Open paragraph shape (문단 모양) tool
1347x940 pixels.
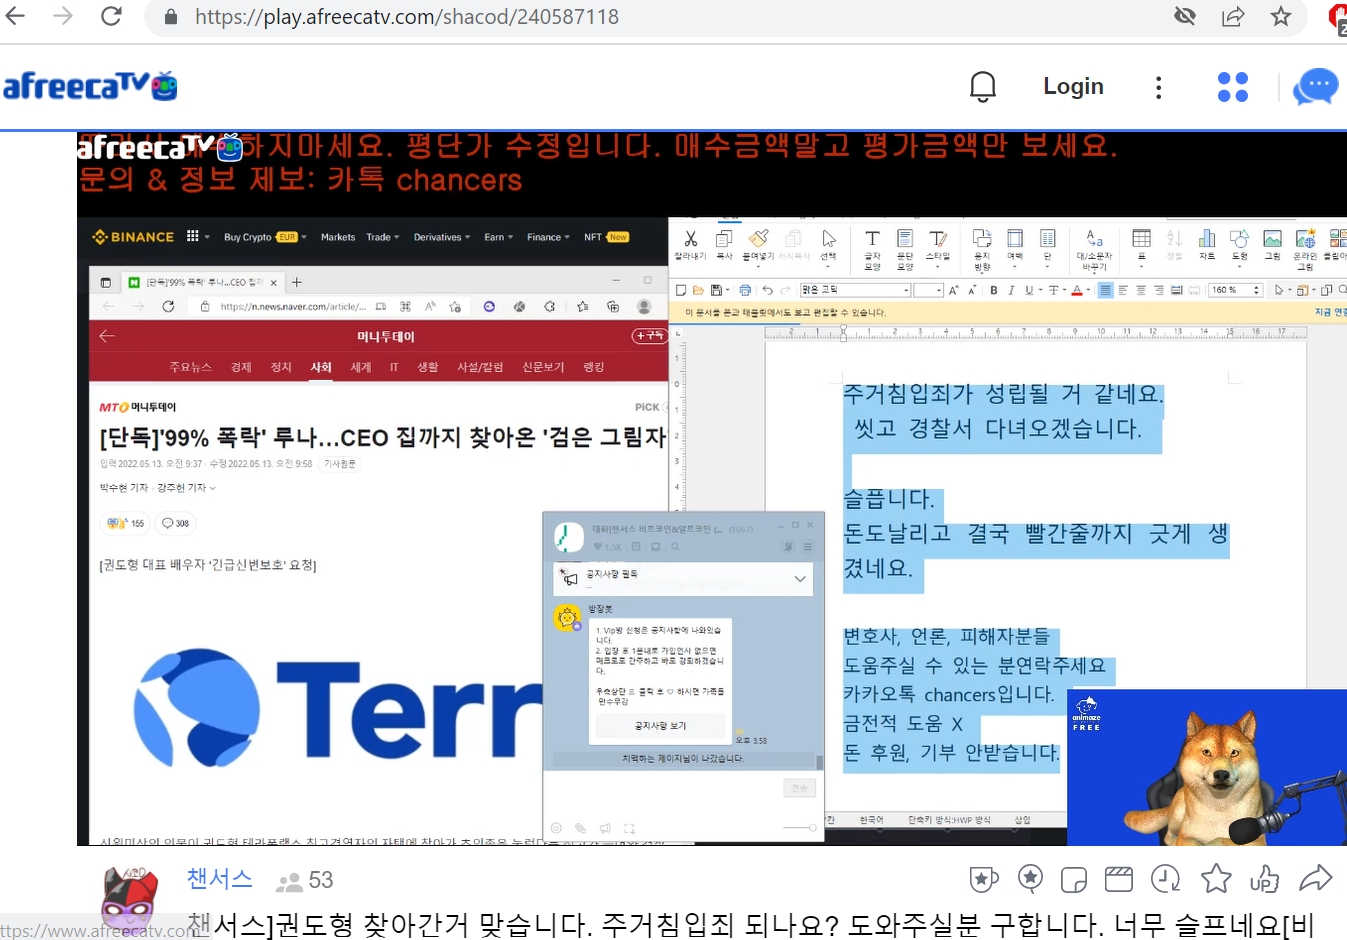coord(905,249)
